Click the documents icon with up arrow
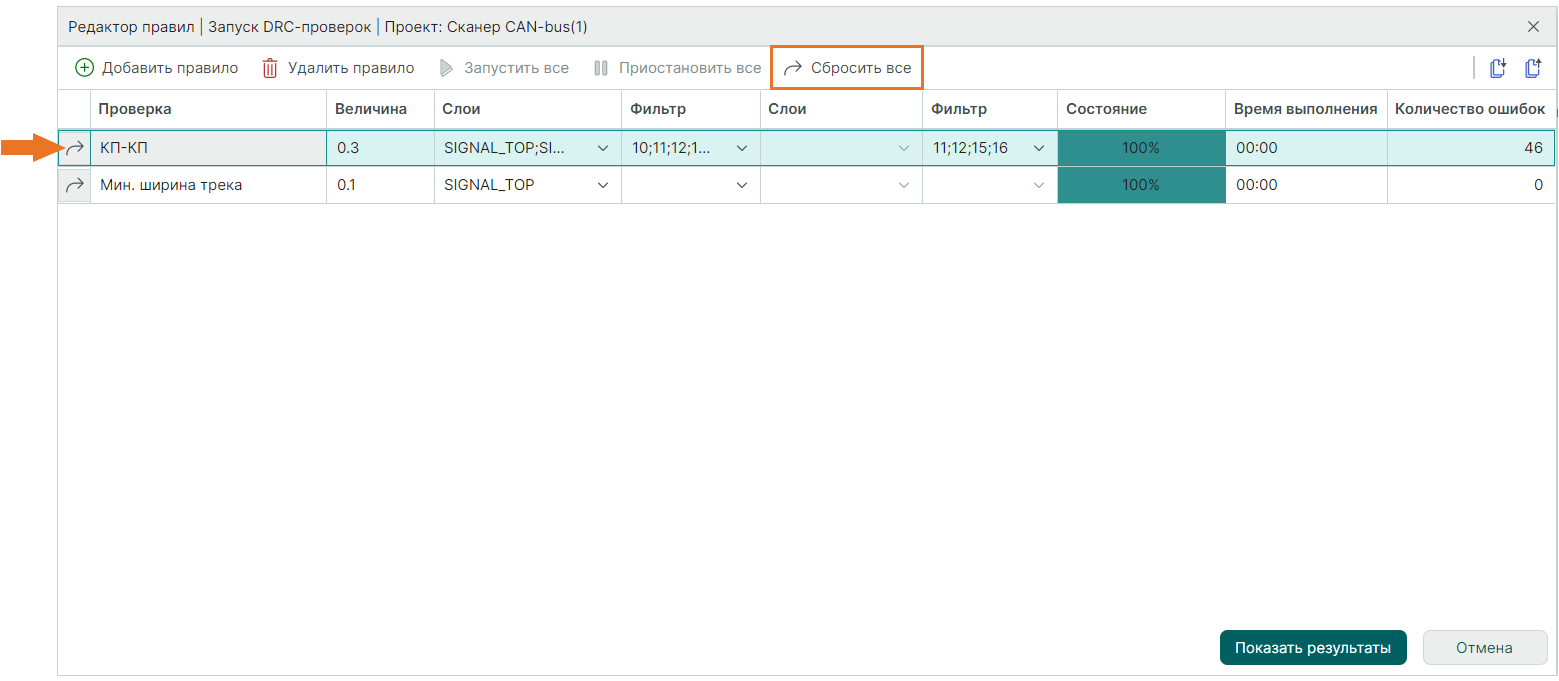The height and width of the screenshot is (681, 1559). (1532, 69)
